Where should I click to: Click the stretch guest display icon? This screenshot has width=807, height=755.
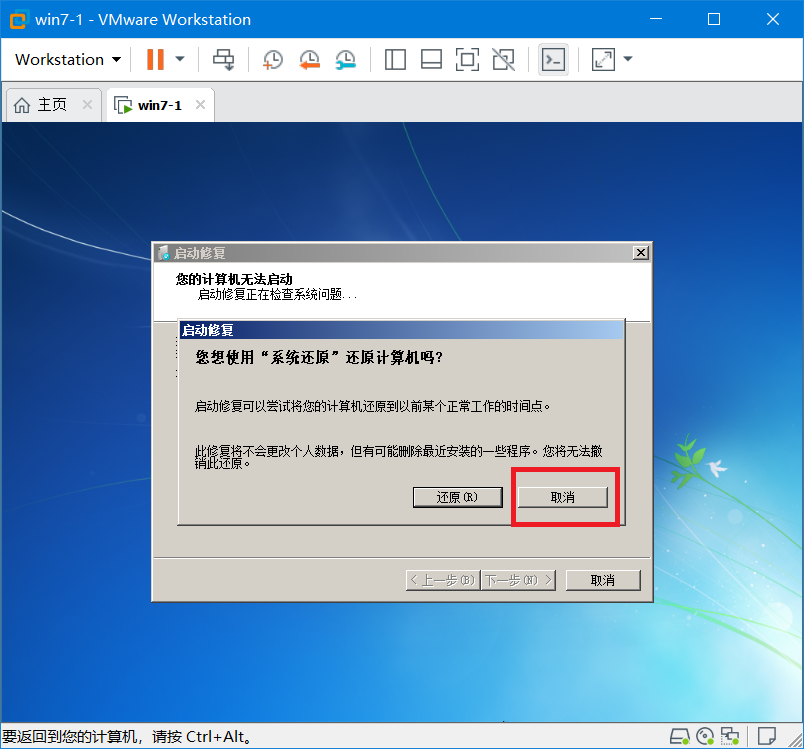click(x=603, y=60)
